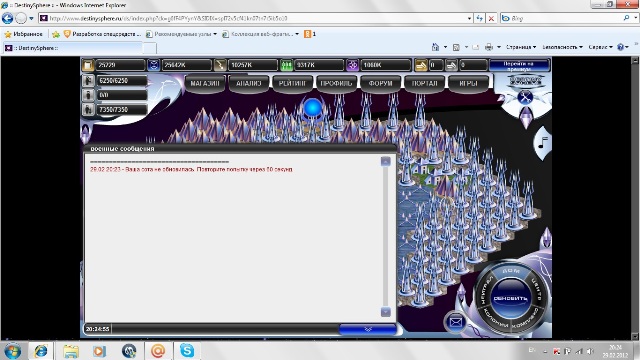Open the ФОРУМ menu tab
Viewport: 640px width, 360px height.
(380, 83)
